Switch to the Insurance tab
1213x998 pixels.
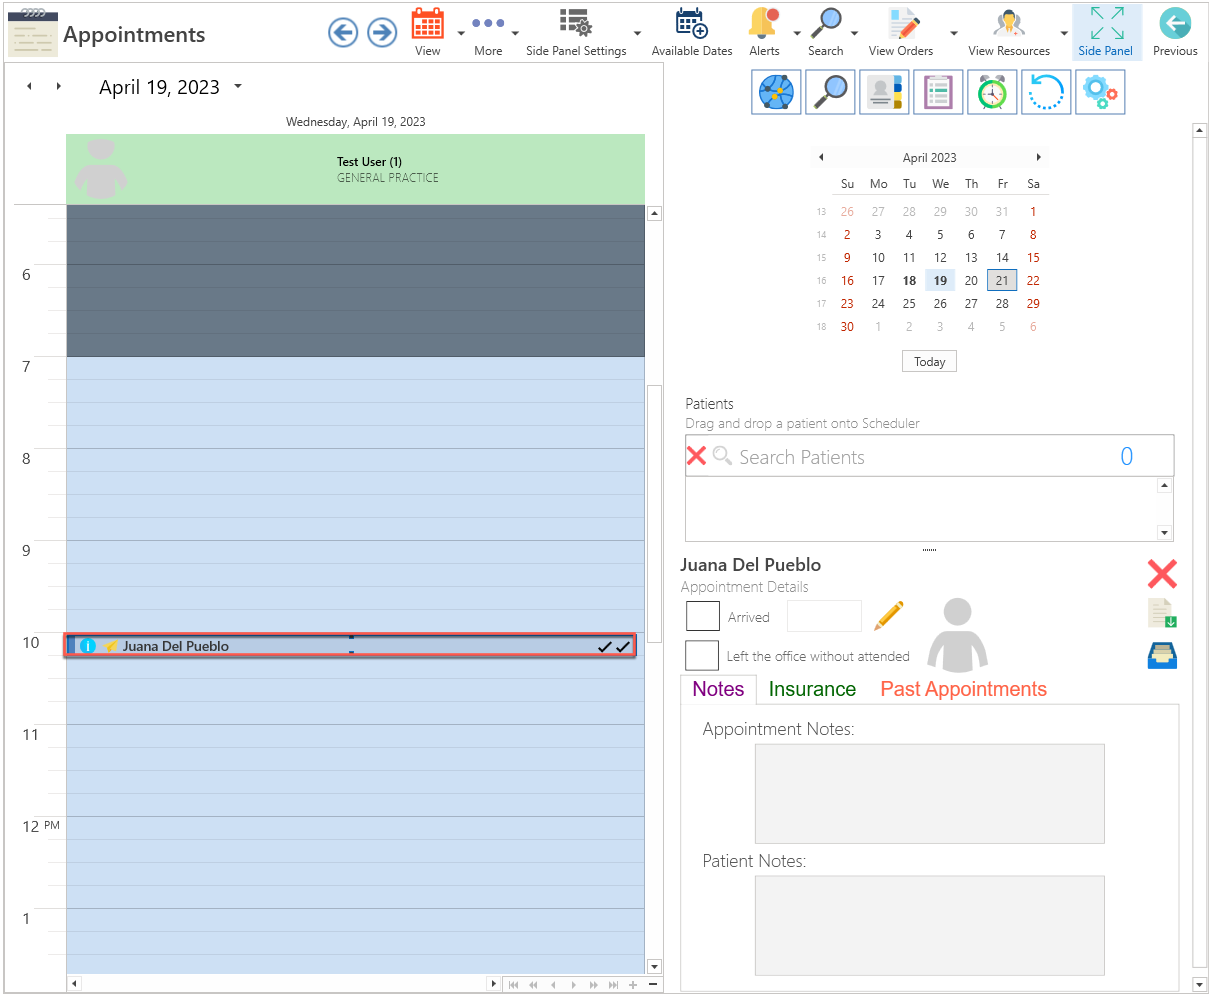[x=812, y=689]
